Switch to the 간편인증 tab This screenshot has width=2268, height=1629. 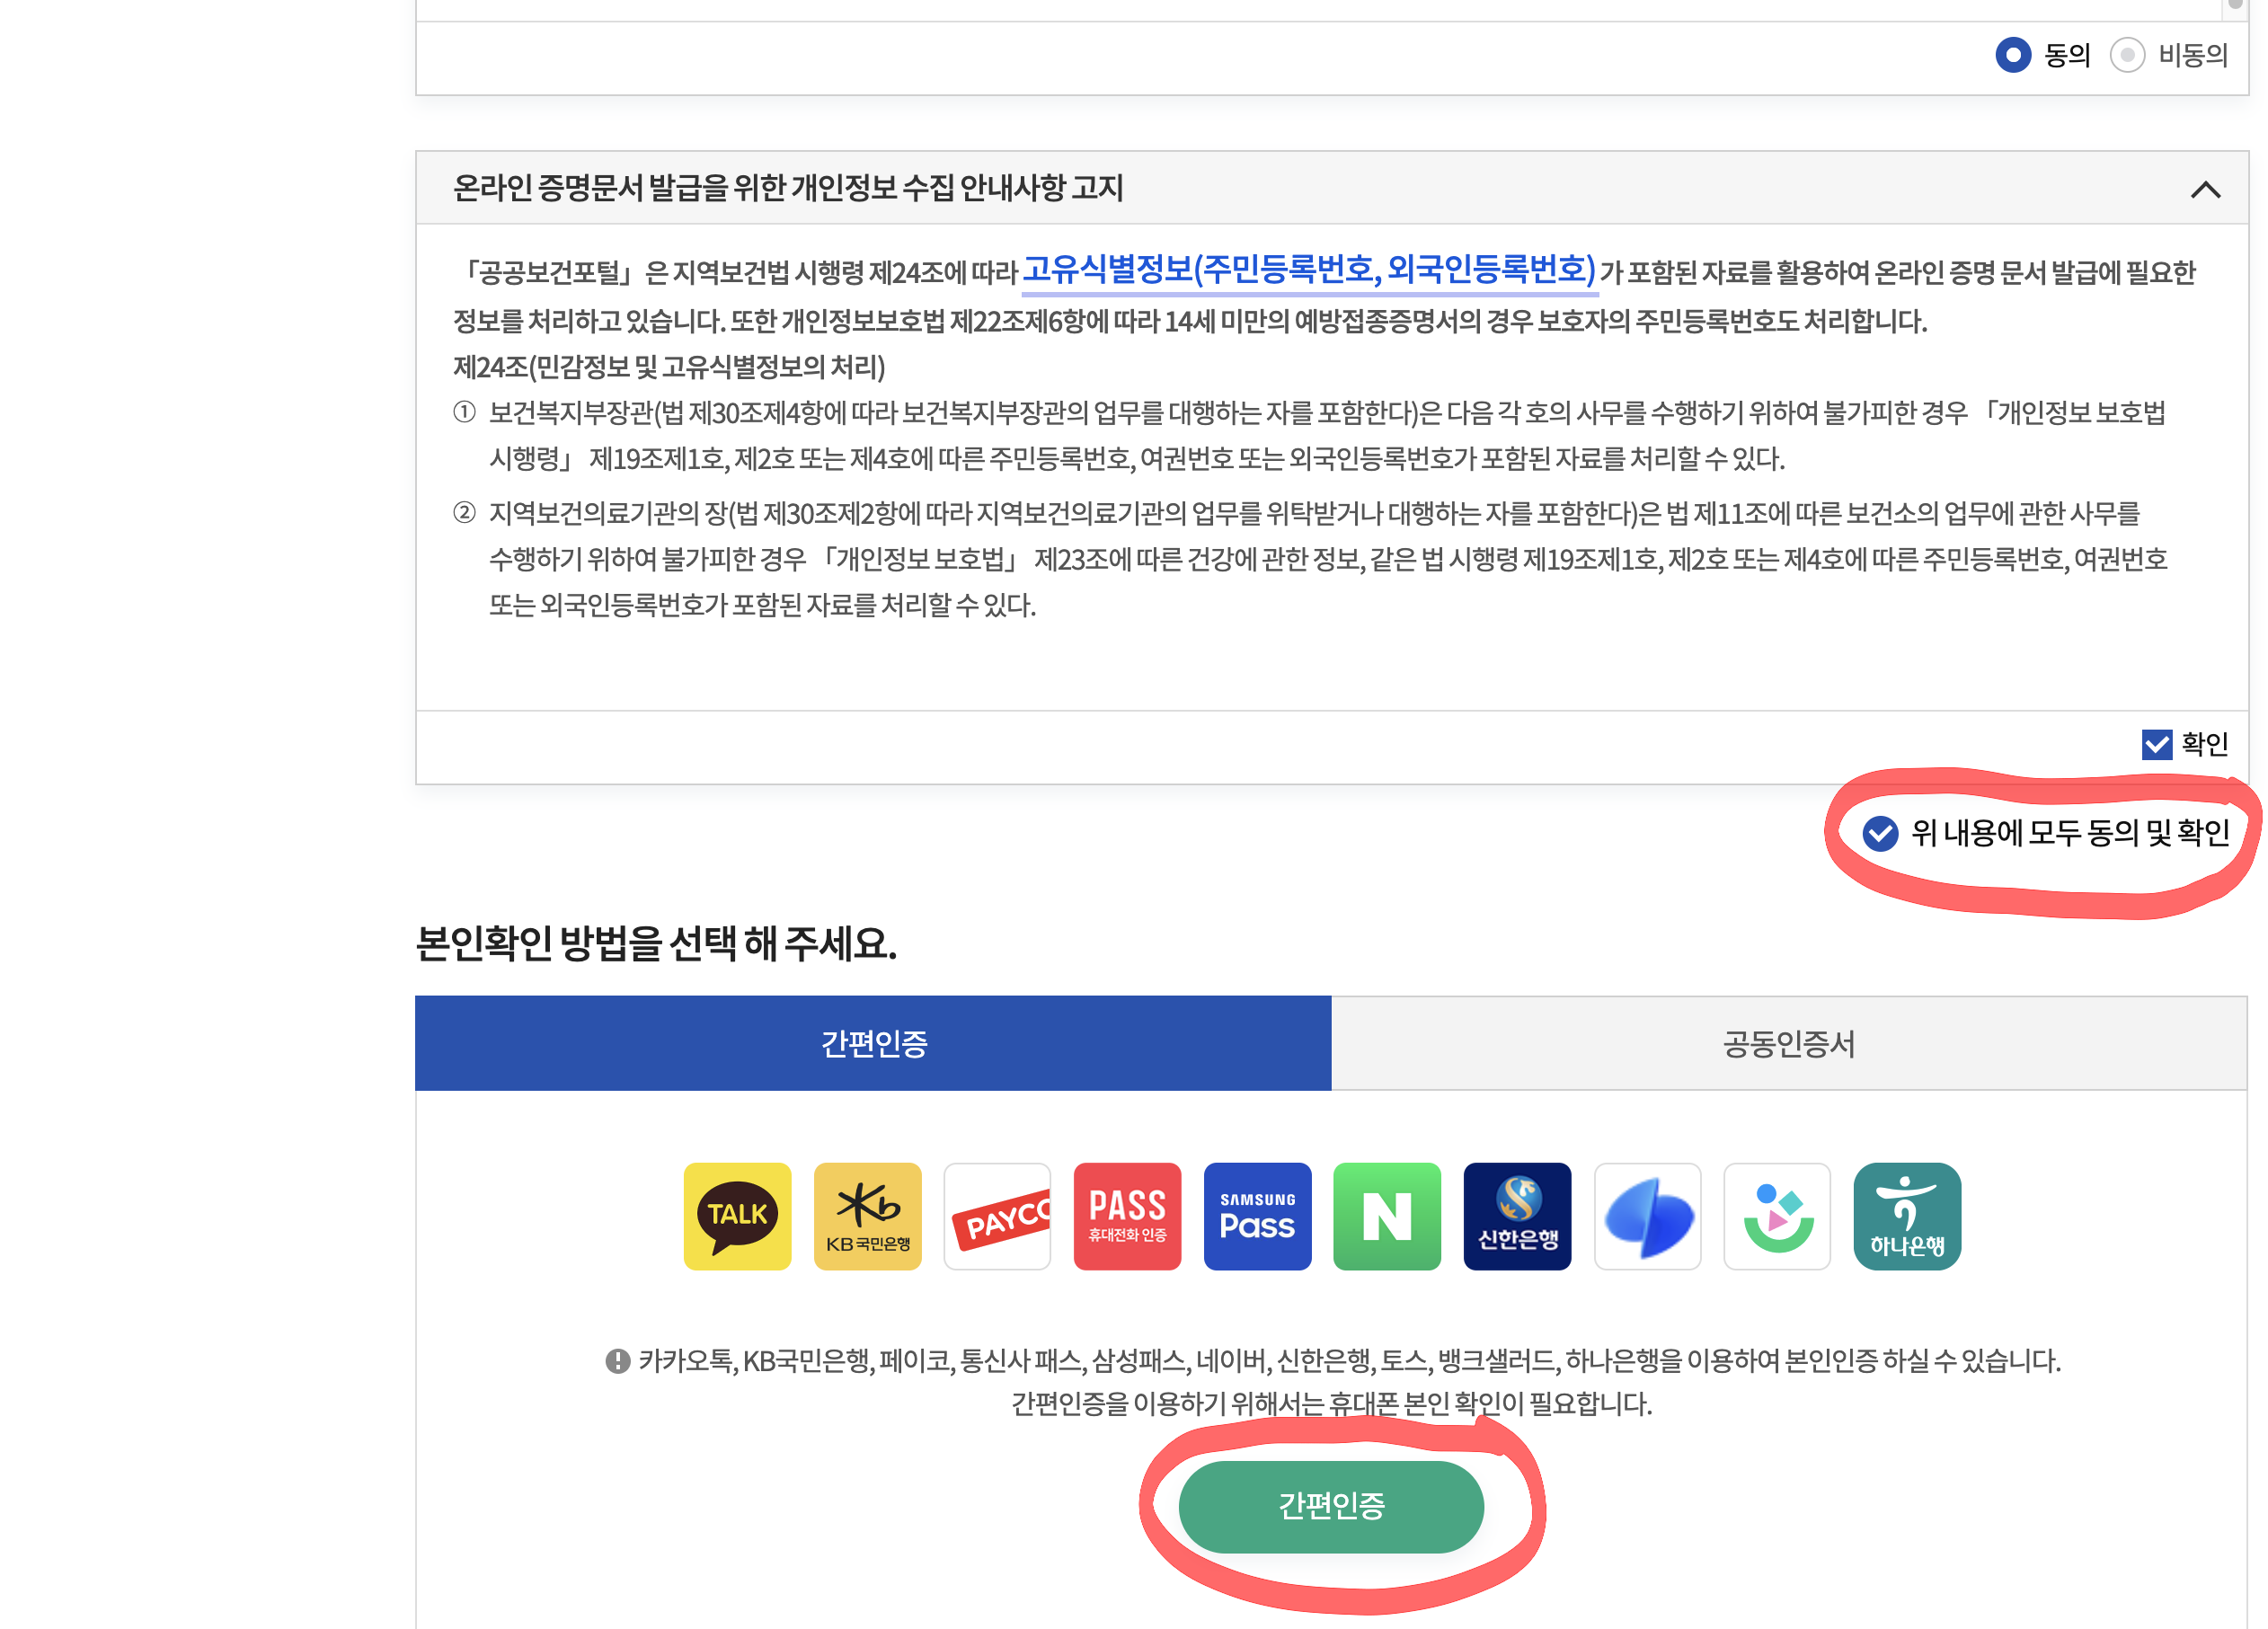[873, 1043]
